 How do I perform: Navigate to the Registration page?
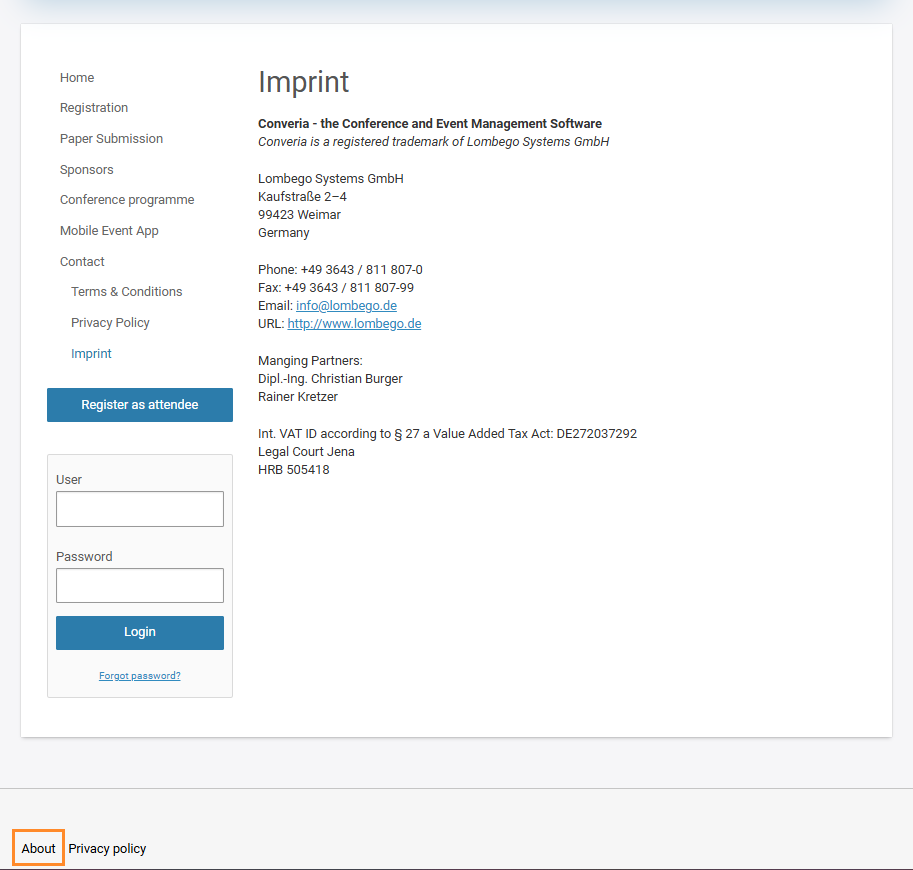(x=94, y=107)
